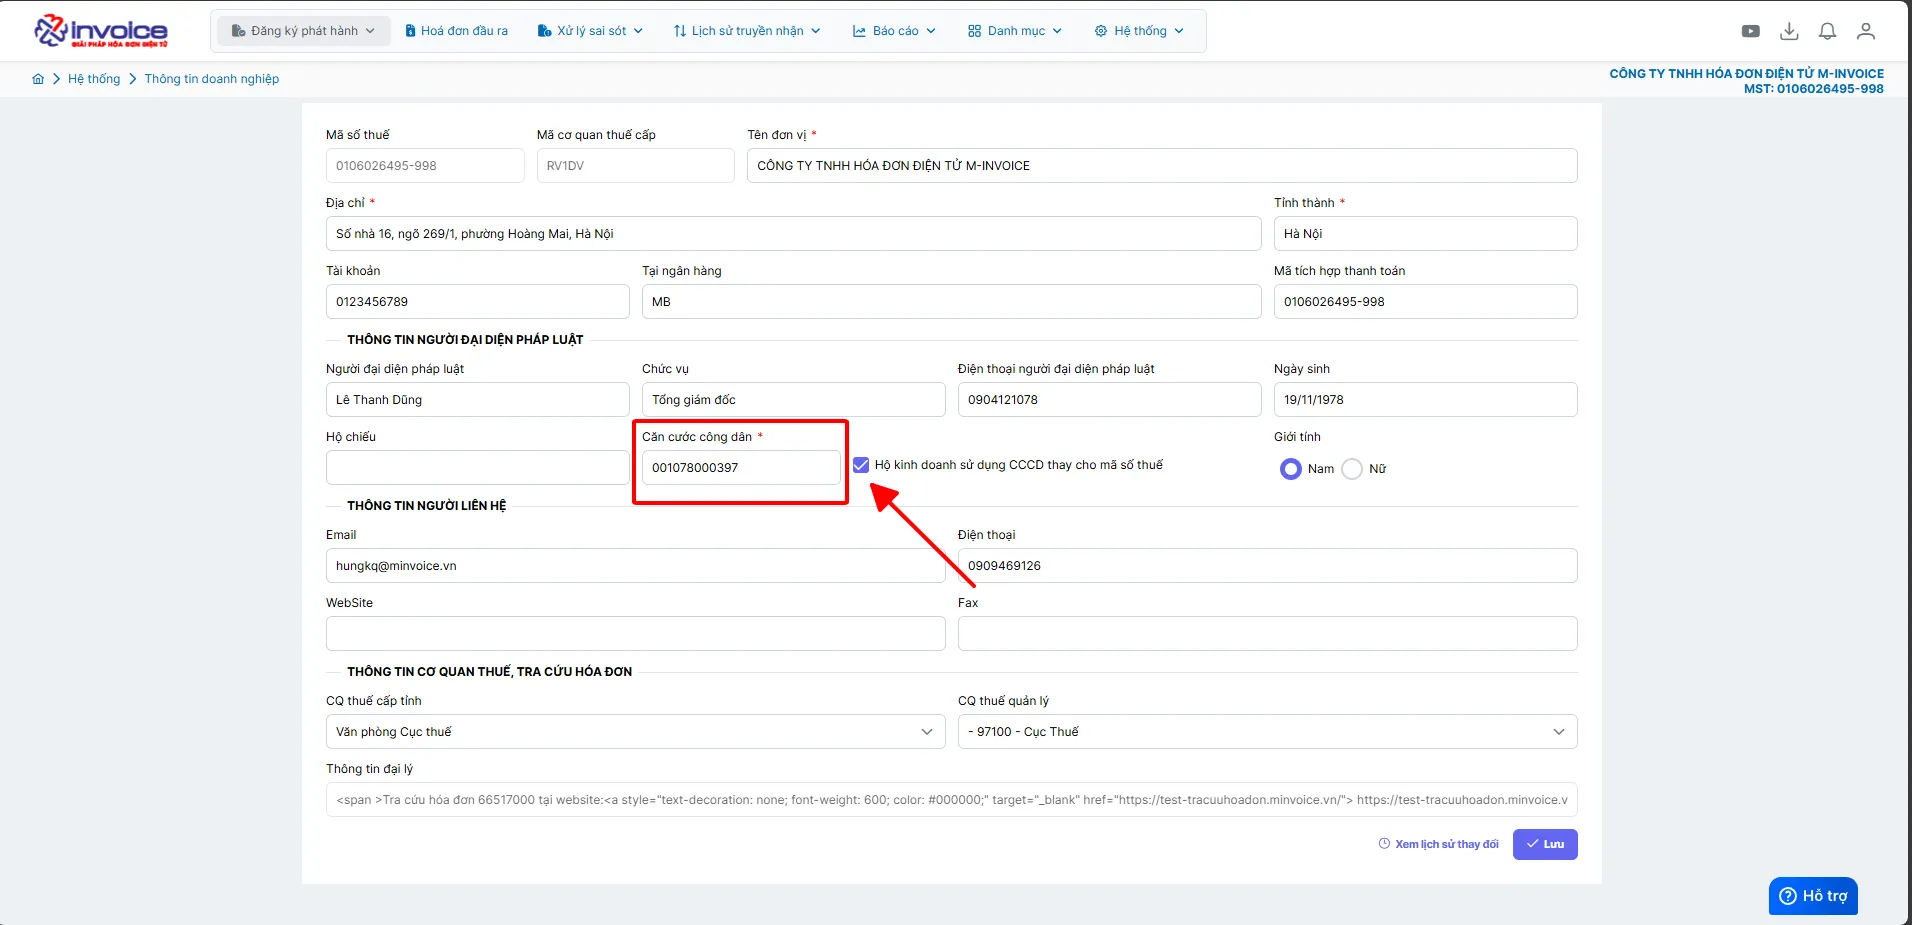The width and height of the screenshot is (1912, 925).
Task: Click the Căn cước công dân field
Action: tap(741, 468)
